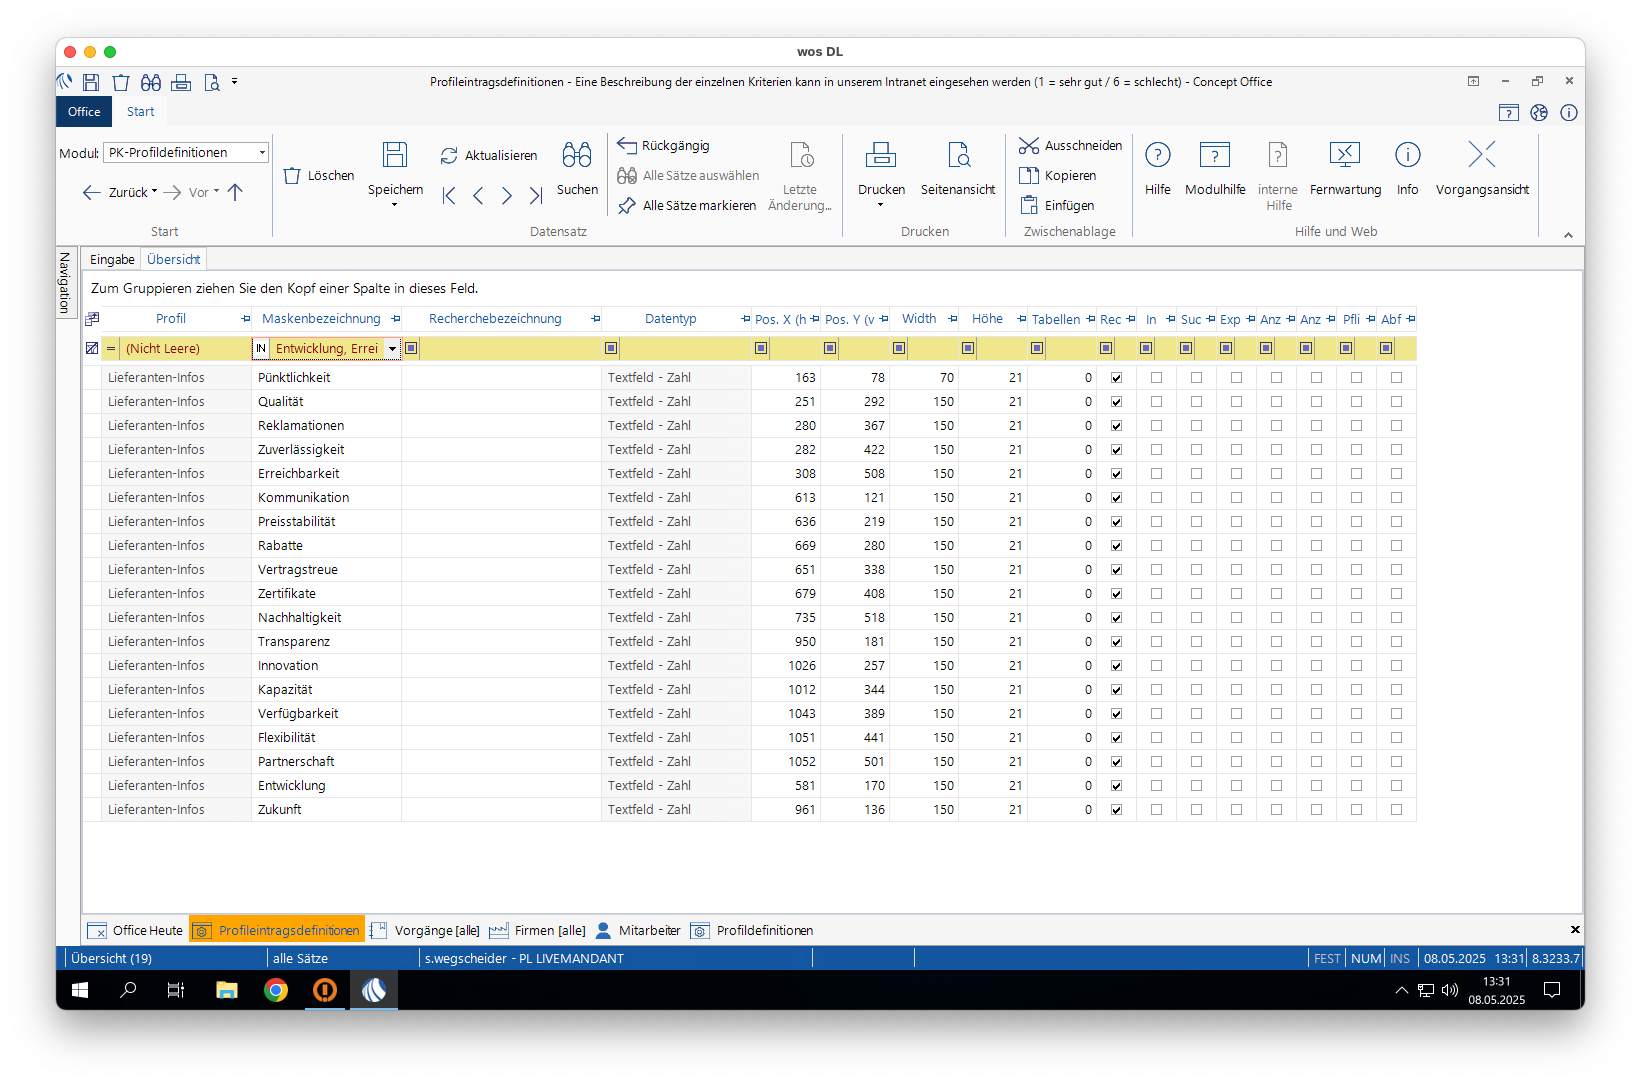Pin the Profil column header
Screen dimensions: 1641x1084
tap(246, 319)
